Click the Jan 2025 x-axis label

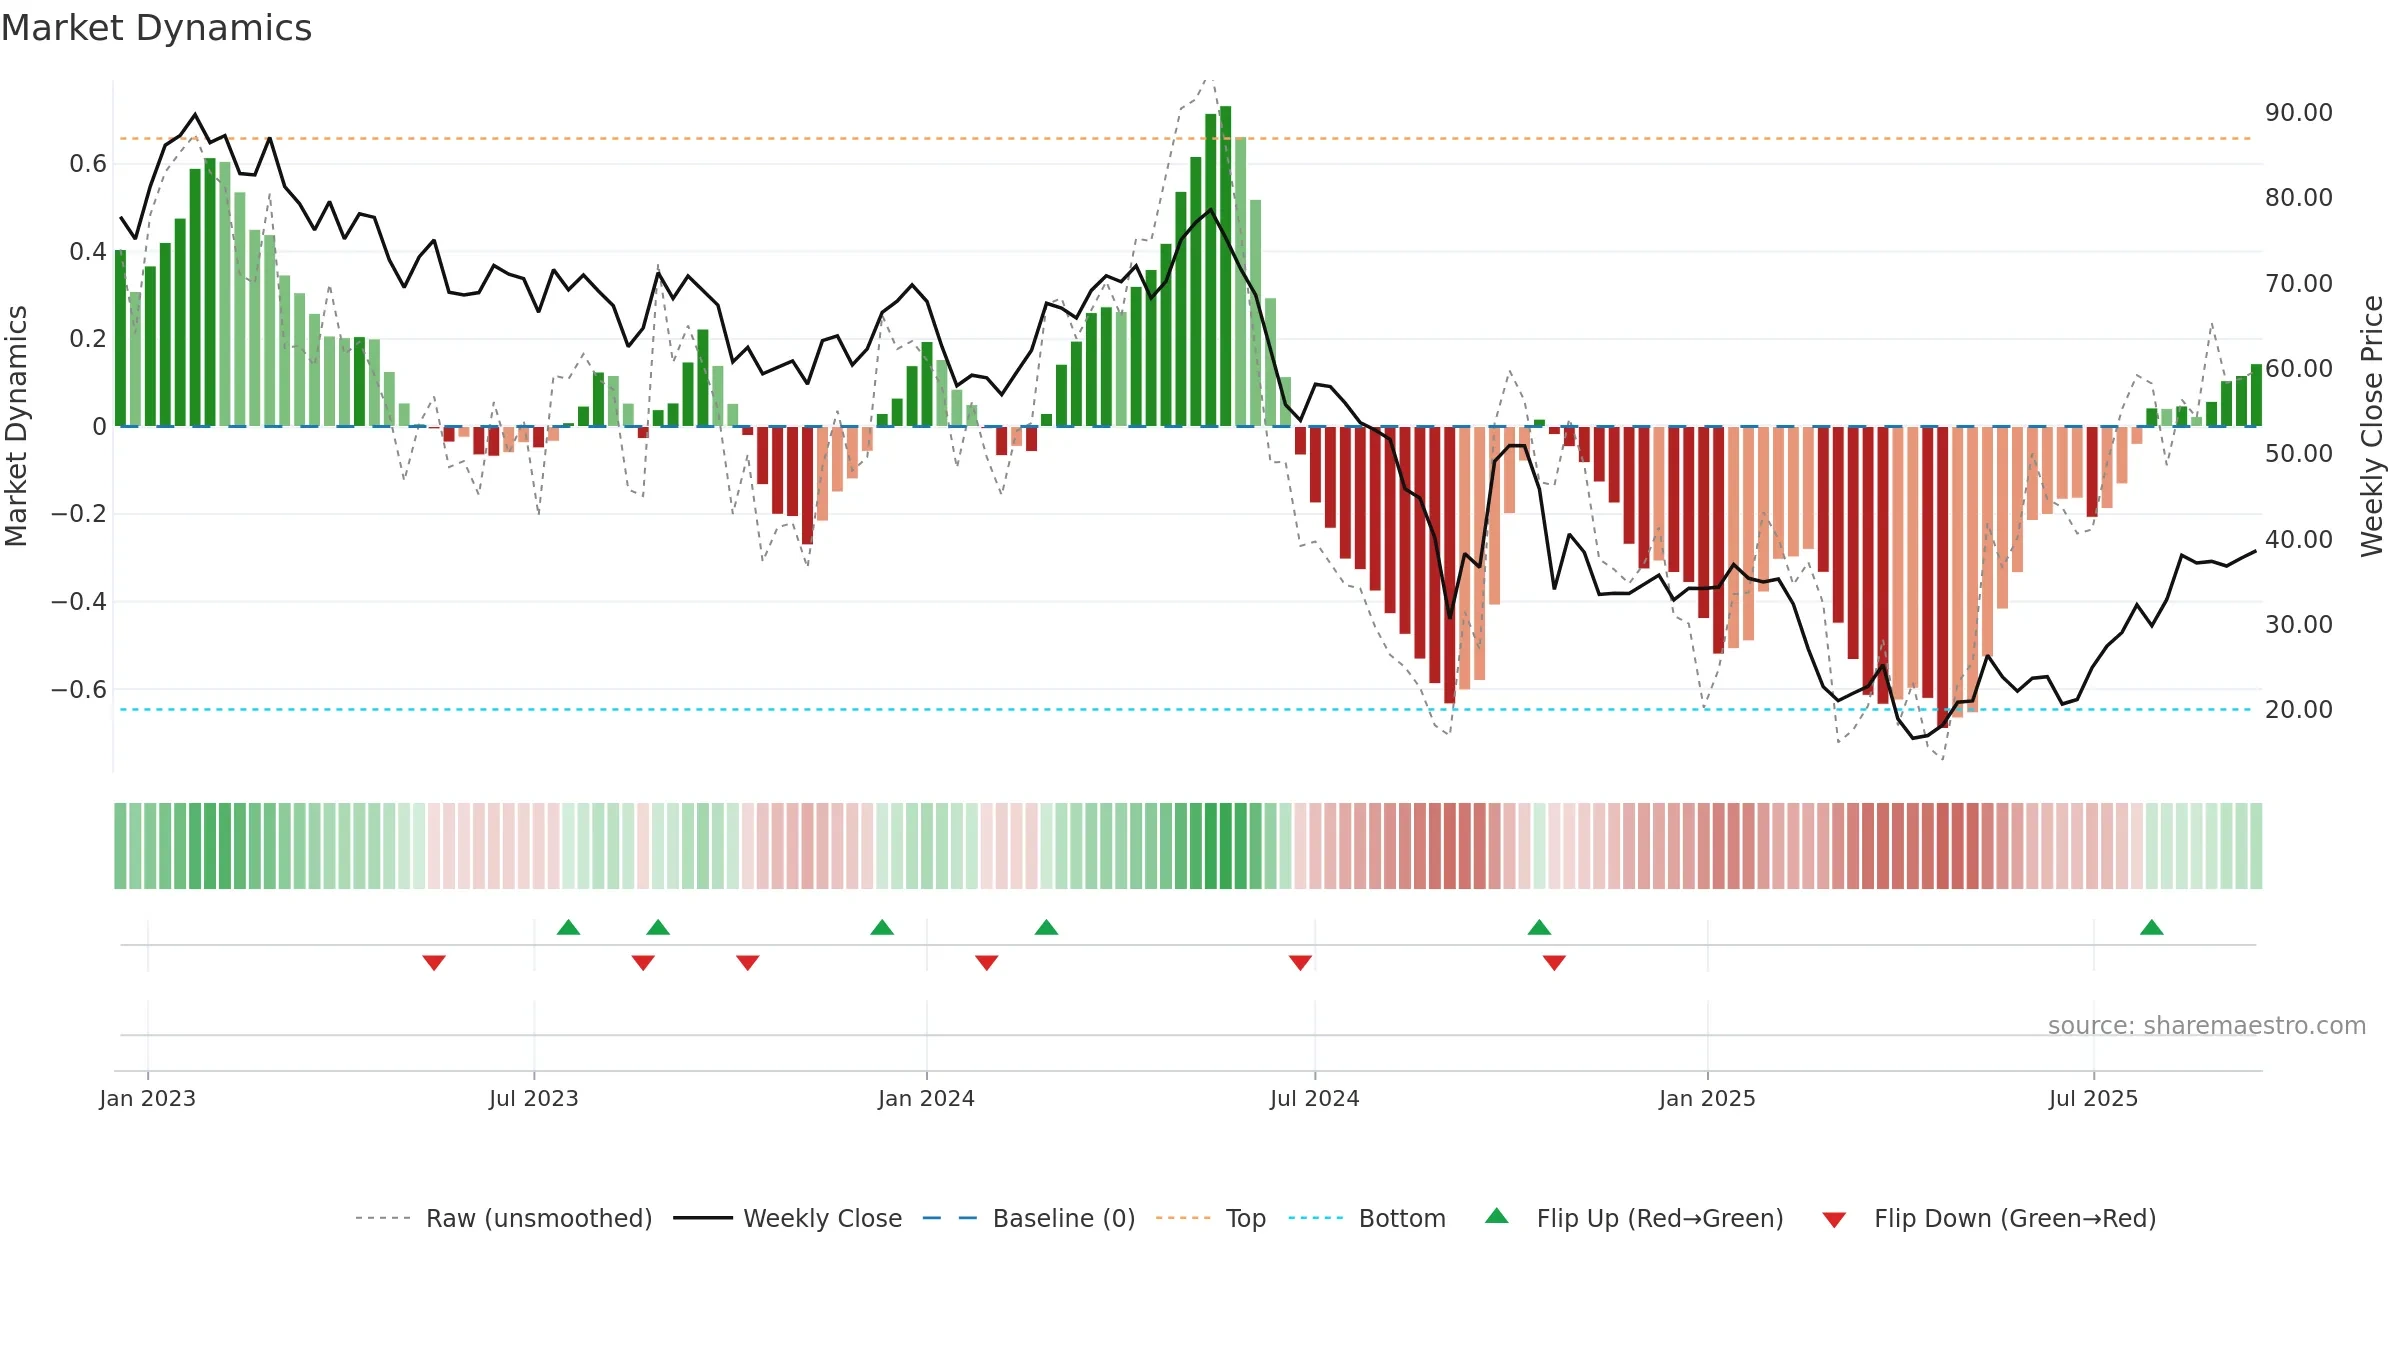[x=1708, y=1098]
